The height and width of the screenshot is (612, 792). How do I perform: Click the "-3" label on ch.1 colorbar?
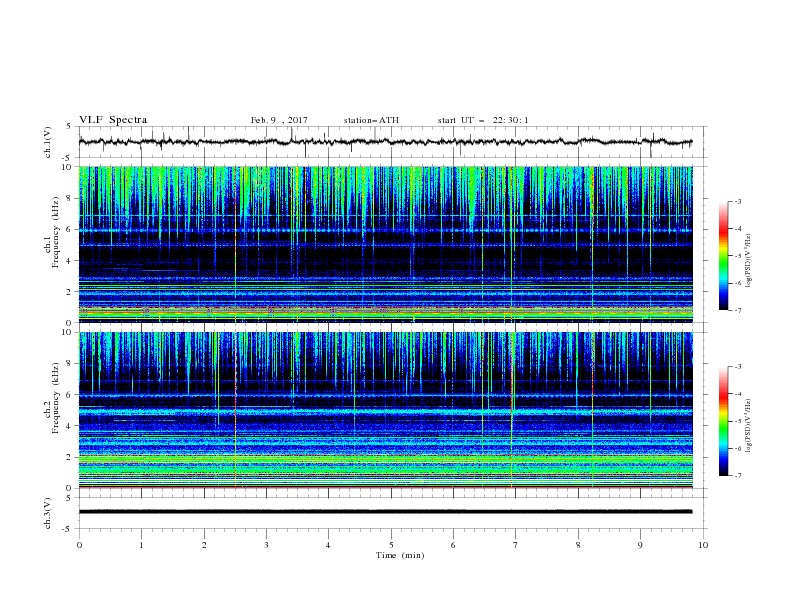pos(737,201)
